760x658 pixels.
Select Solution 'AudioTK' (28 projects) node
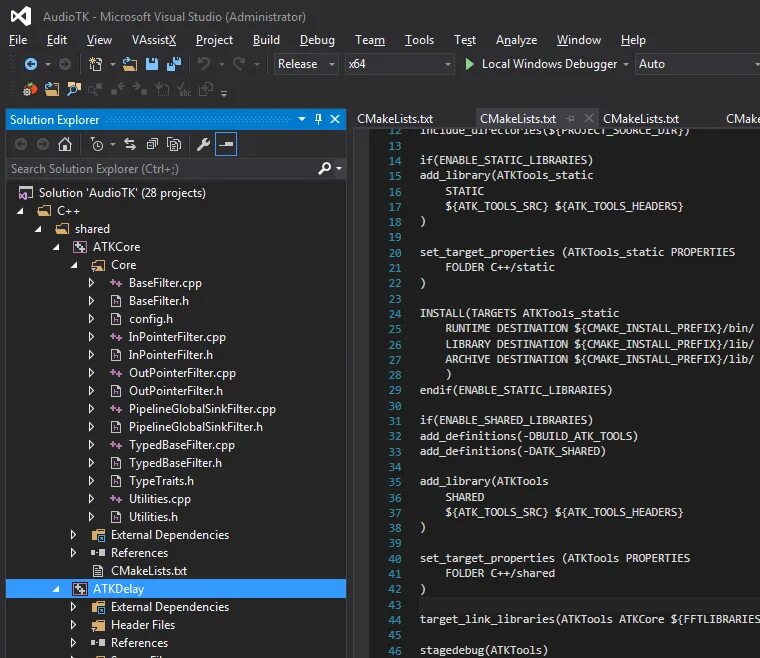[x=122, y=193]
